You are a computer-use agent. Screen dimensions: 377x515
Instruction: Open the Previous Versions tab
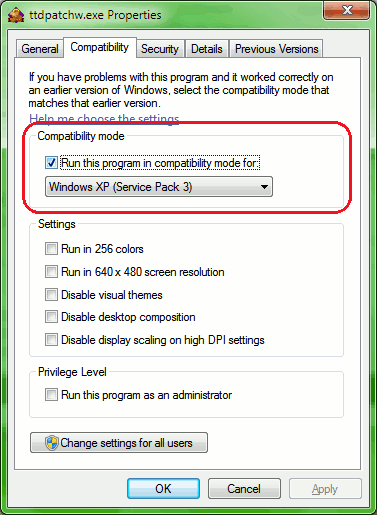click(276, 49)
